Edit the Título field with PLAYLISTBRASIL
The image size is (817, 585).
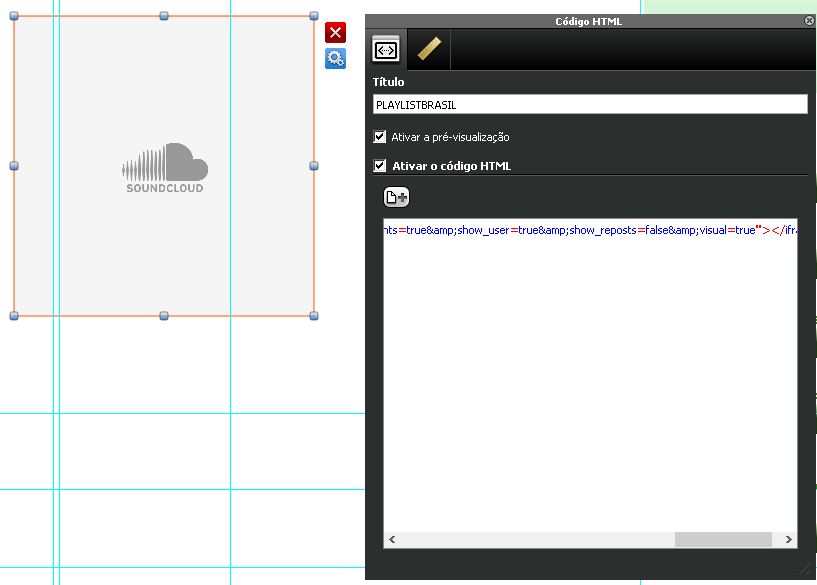(590, 105)
